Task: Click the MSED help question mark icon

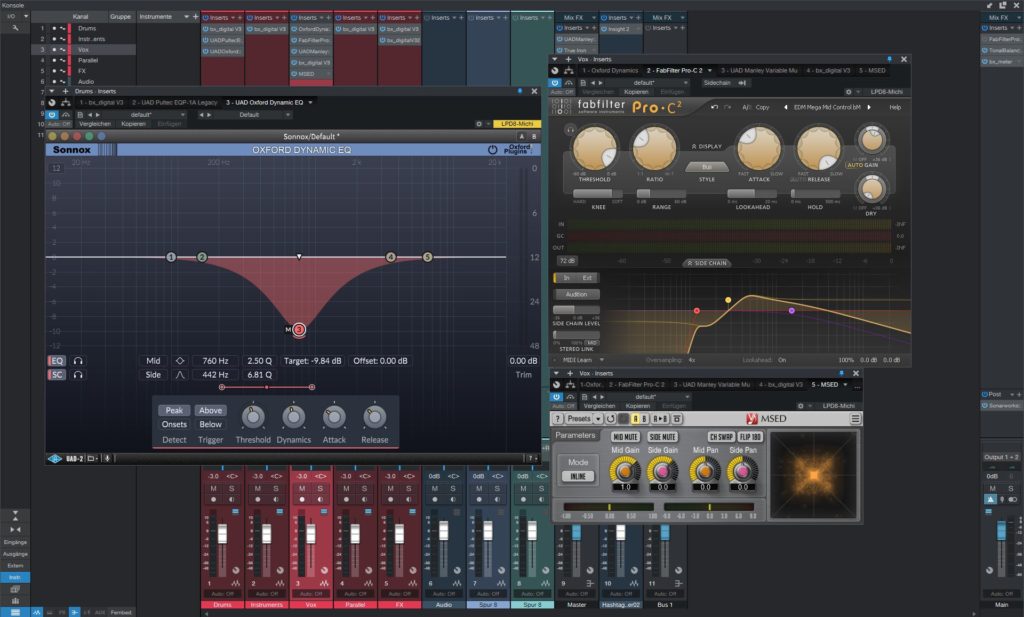Action: 557,418
